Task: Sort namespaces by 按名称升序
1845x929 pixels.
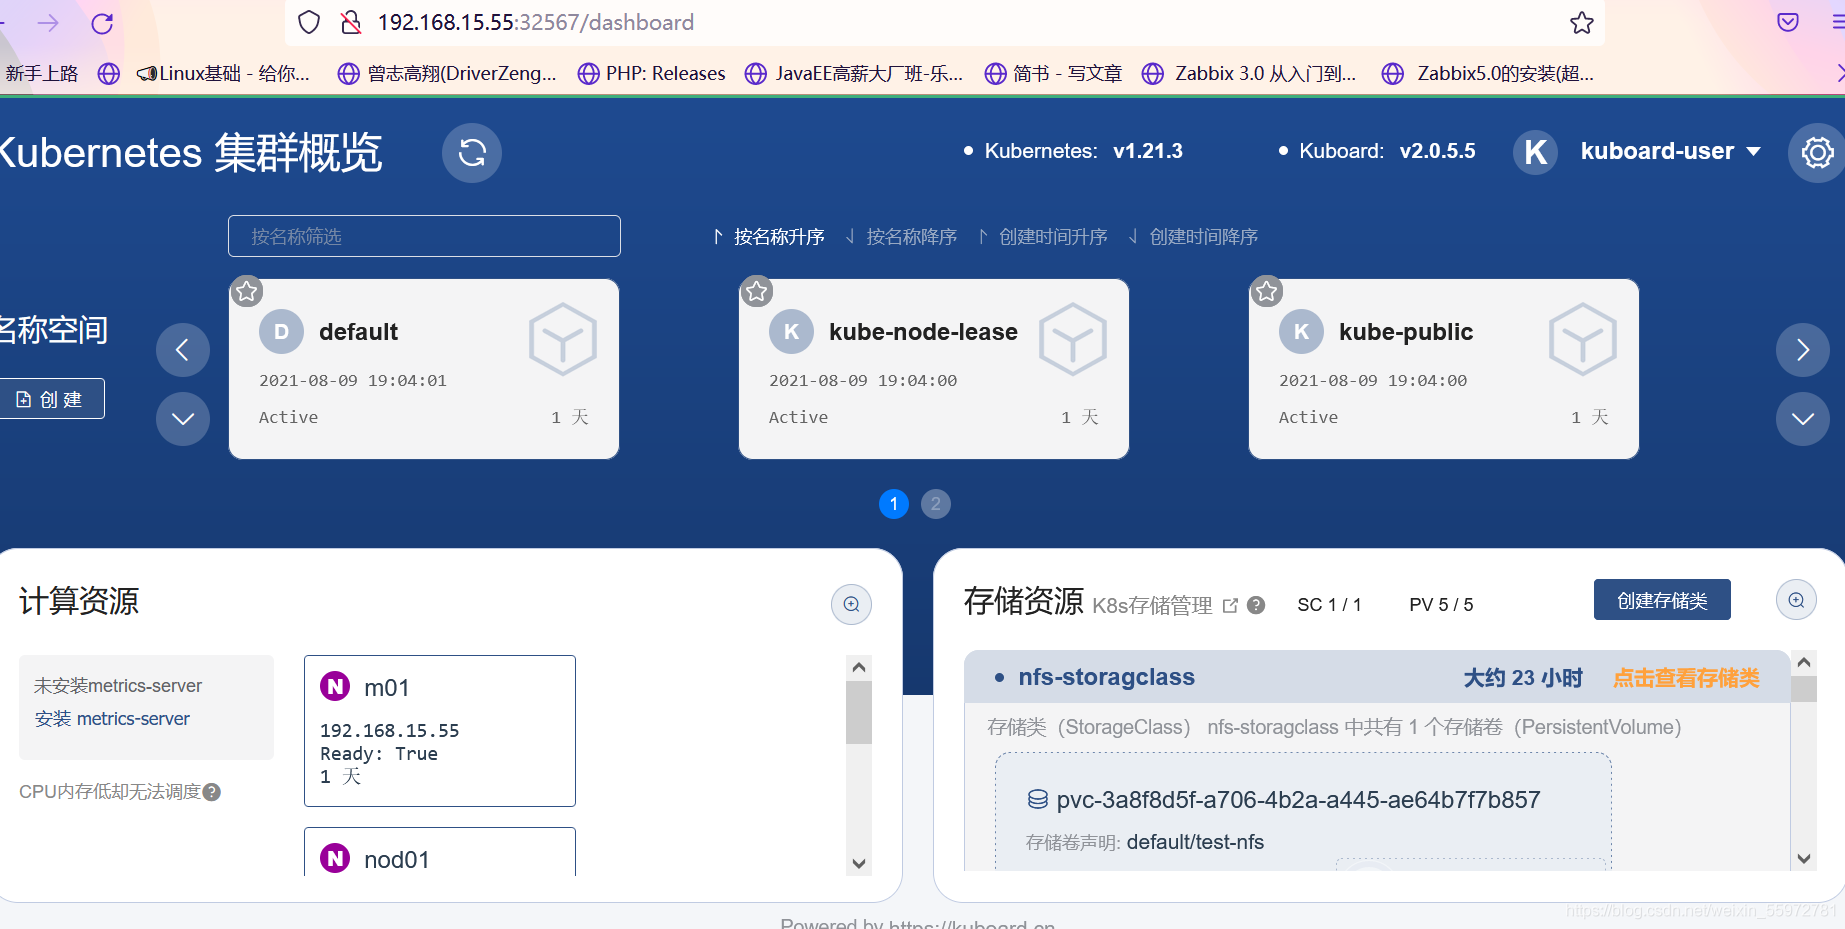Action: (x=769, y=237)
